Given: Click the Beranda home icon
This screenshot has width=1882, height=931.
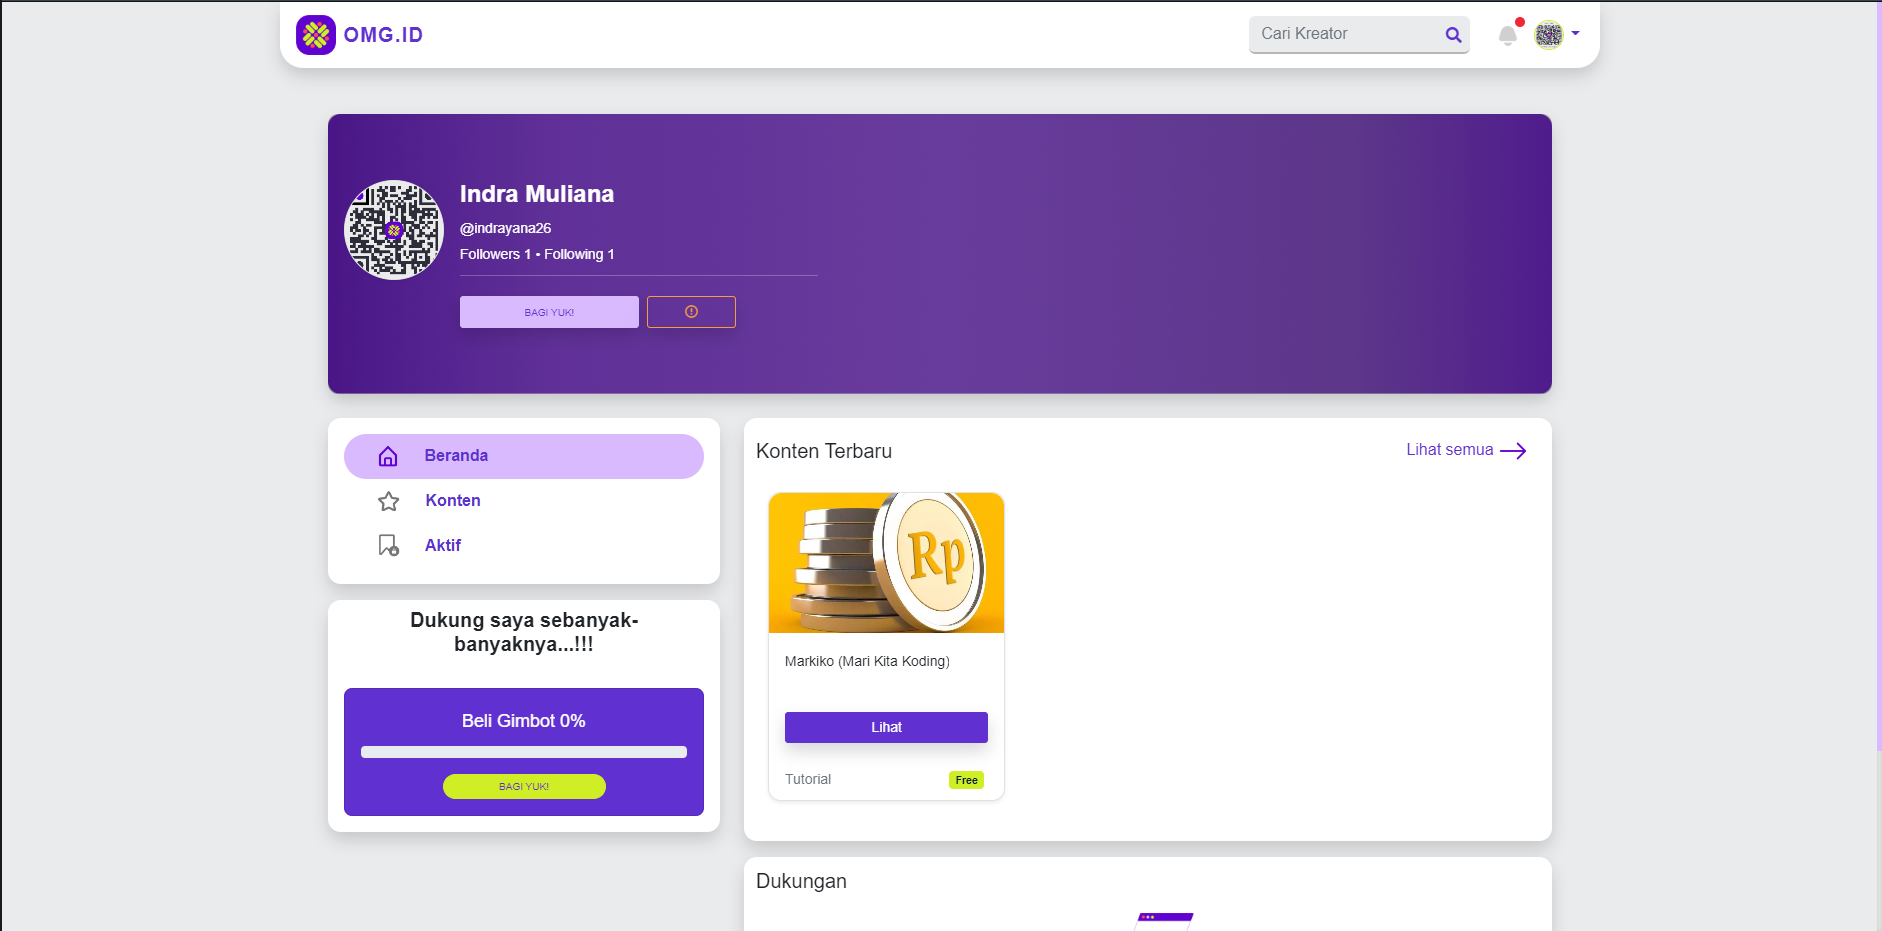Looking at the screenshot, I should [388, 456].
